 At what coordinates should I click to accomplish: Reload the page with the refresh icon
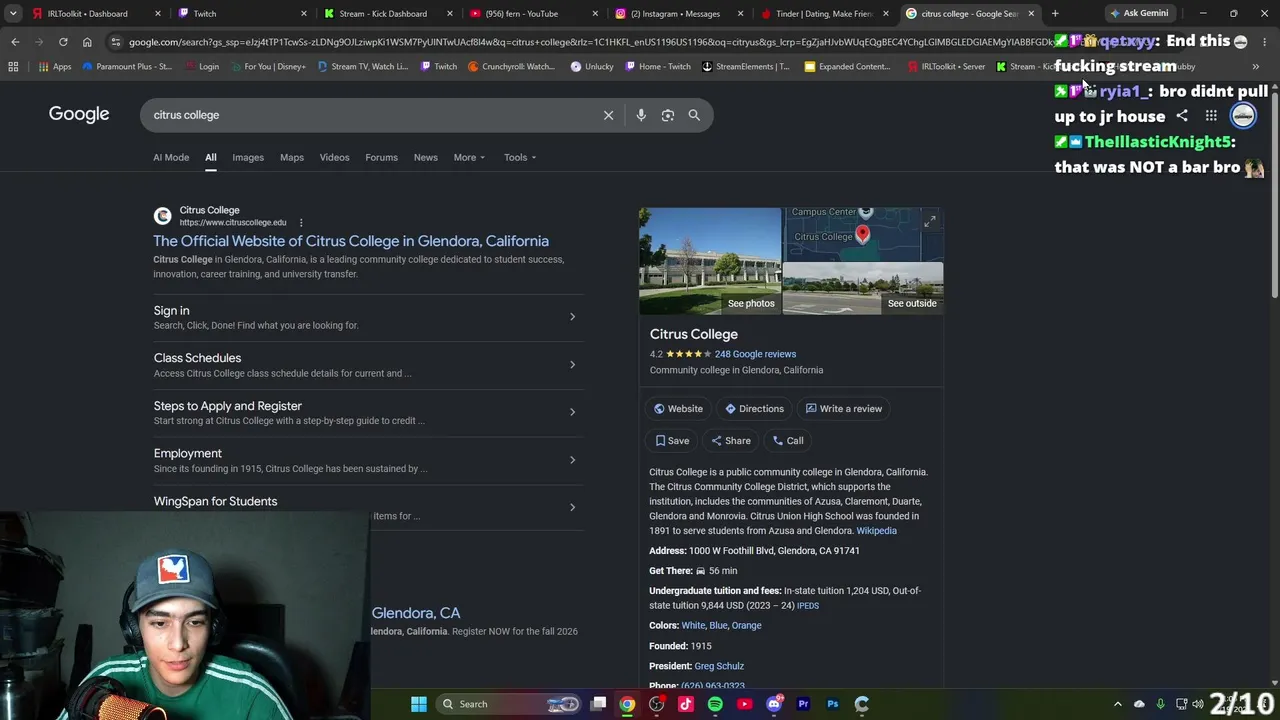coord(63,42)
